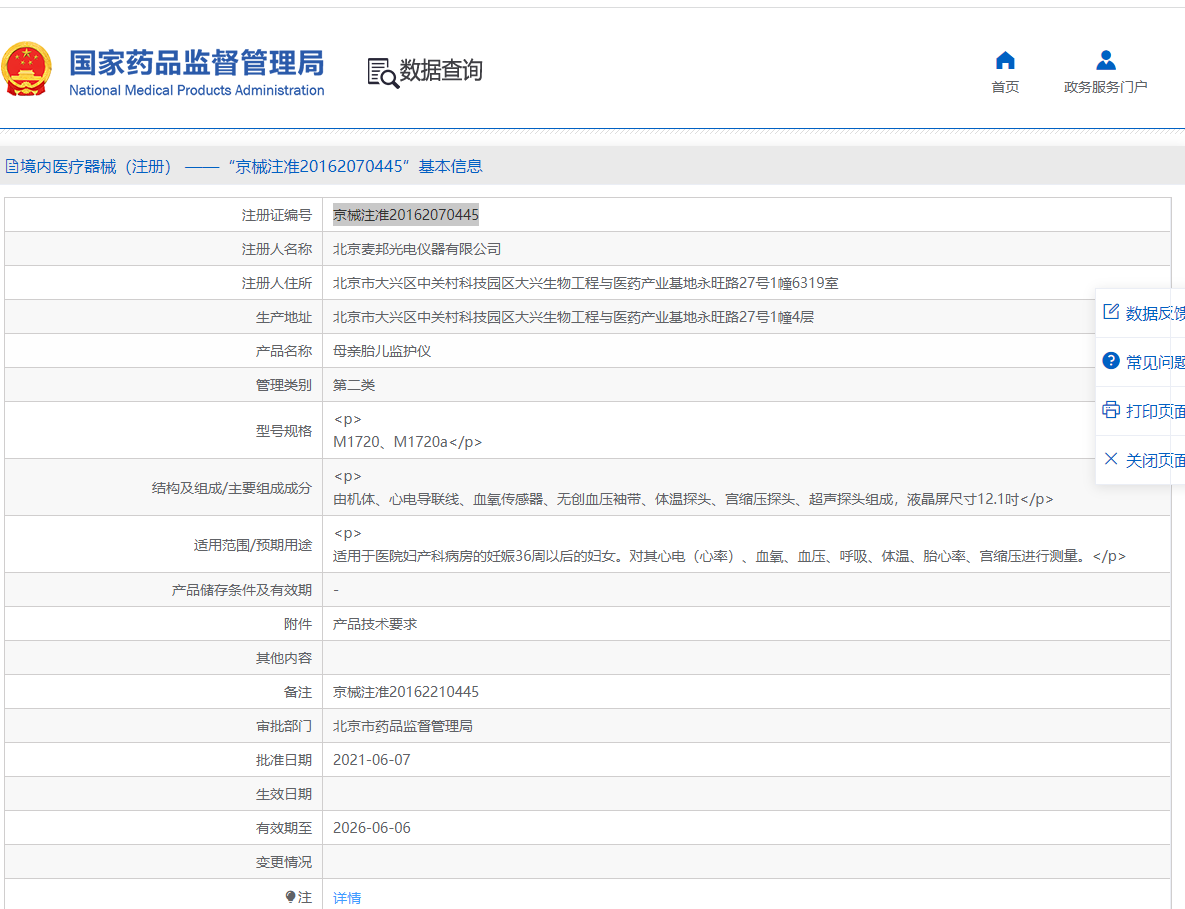Click the 产品储存条件及有效期 label

click(242, 590)
